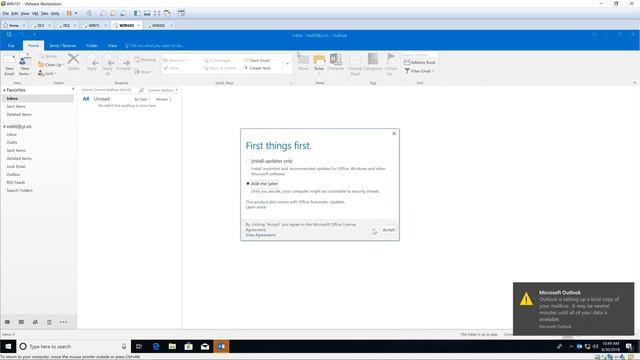Open the Clean Up dropdown
Image resolution: width=640 pixels, height=360 pixels.
click(51, 65)
